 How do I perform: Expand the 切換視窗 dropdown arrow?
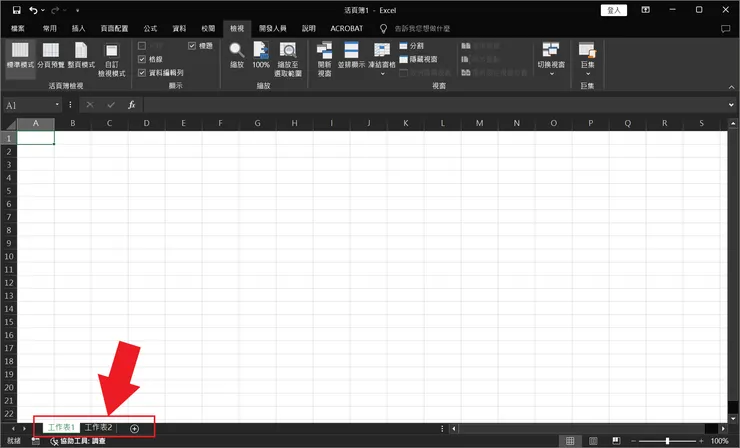click(x=551, y=74)
